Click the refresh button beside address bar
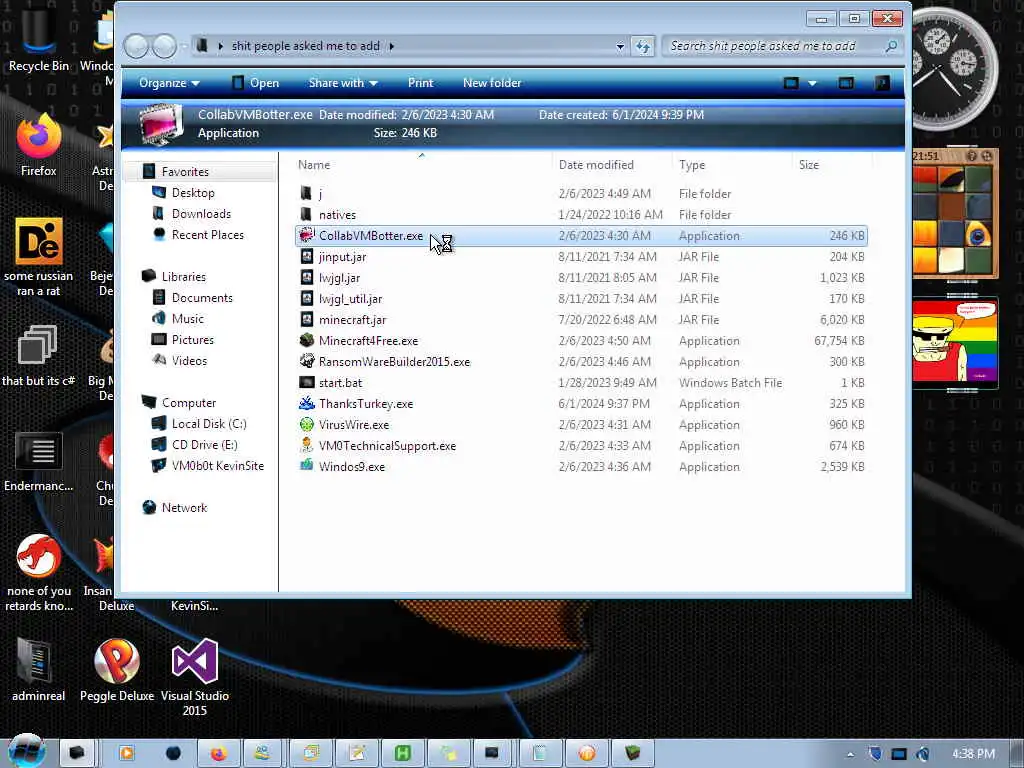 pos(643,46)
